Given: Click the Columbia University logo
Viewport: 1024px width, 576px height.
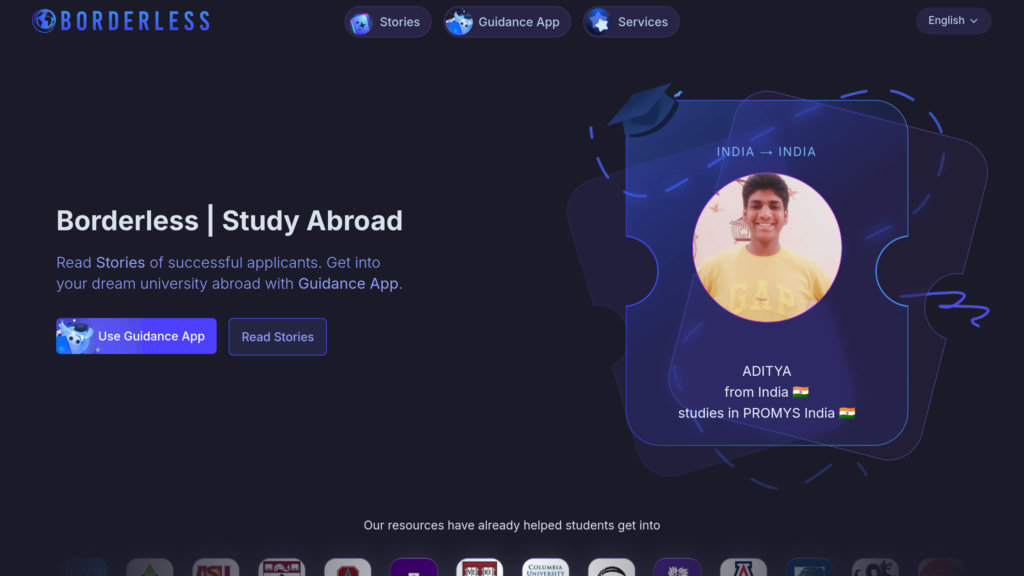Looking at the screenshot, I should click(545, 568).
